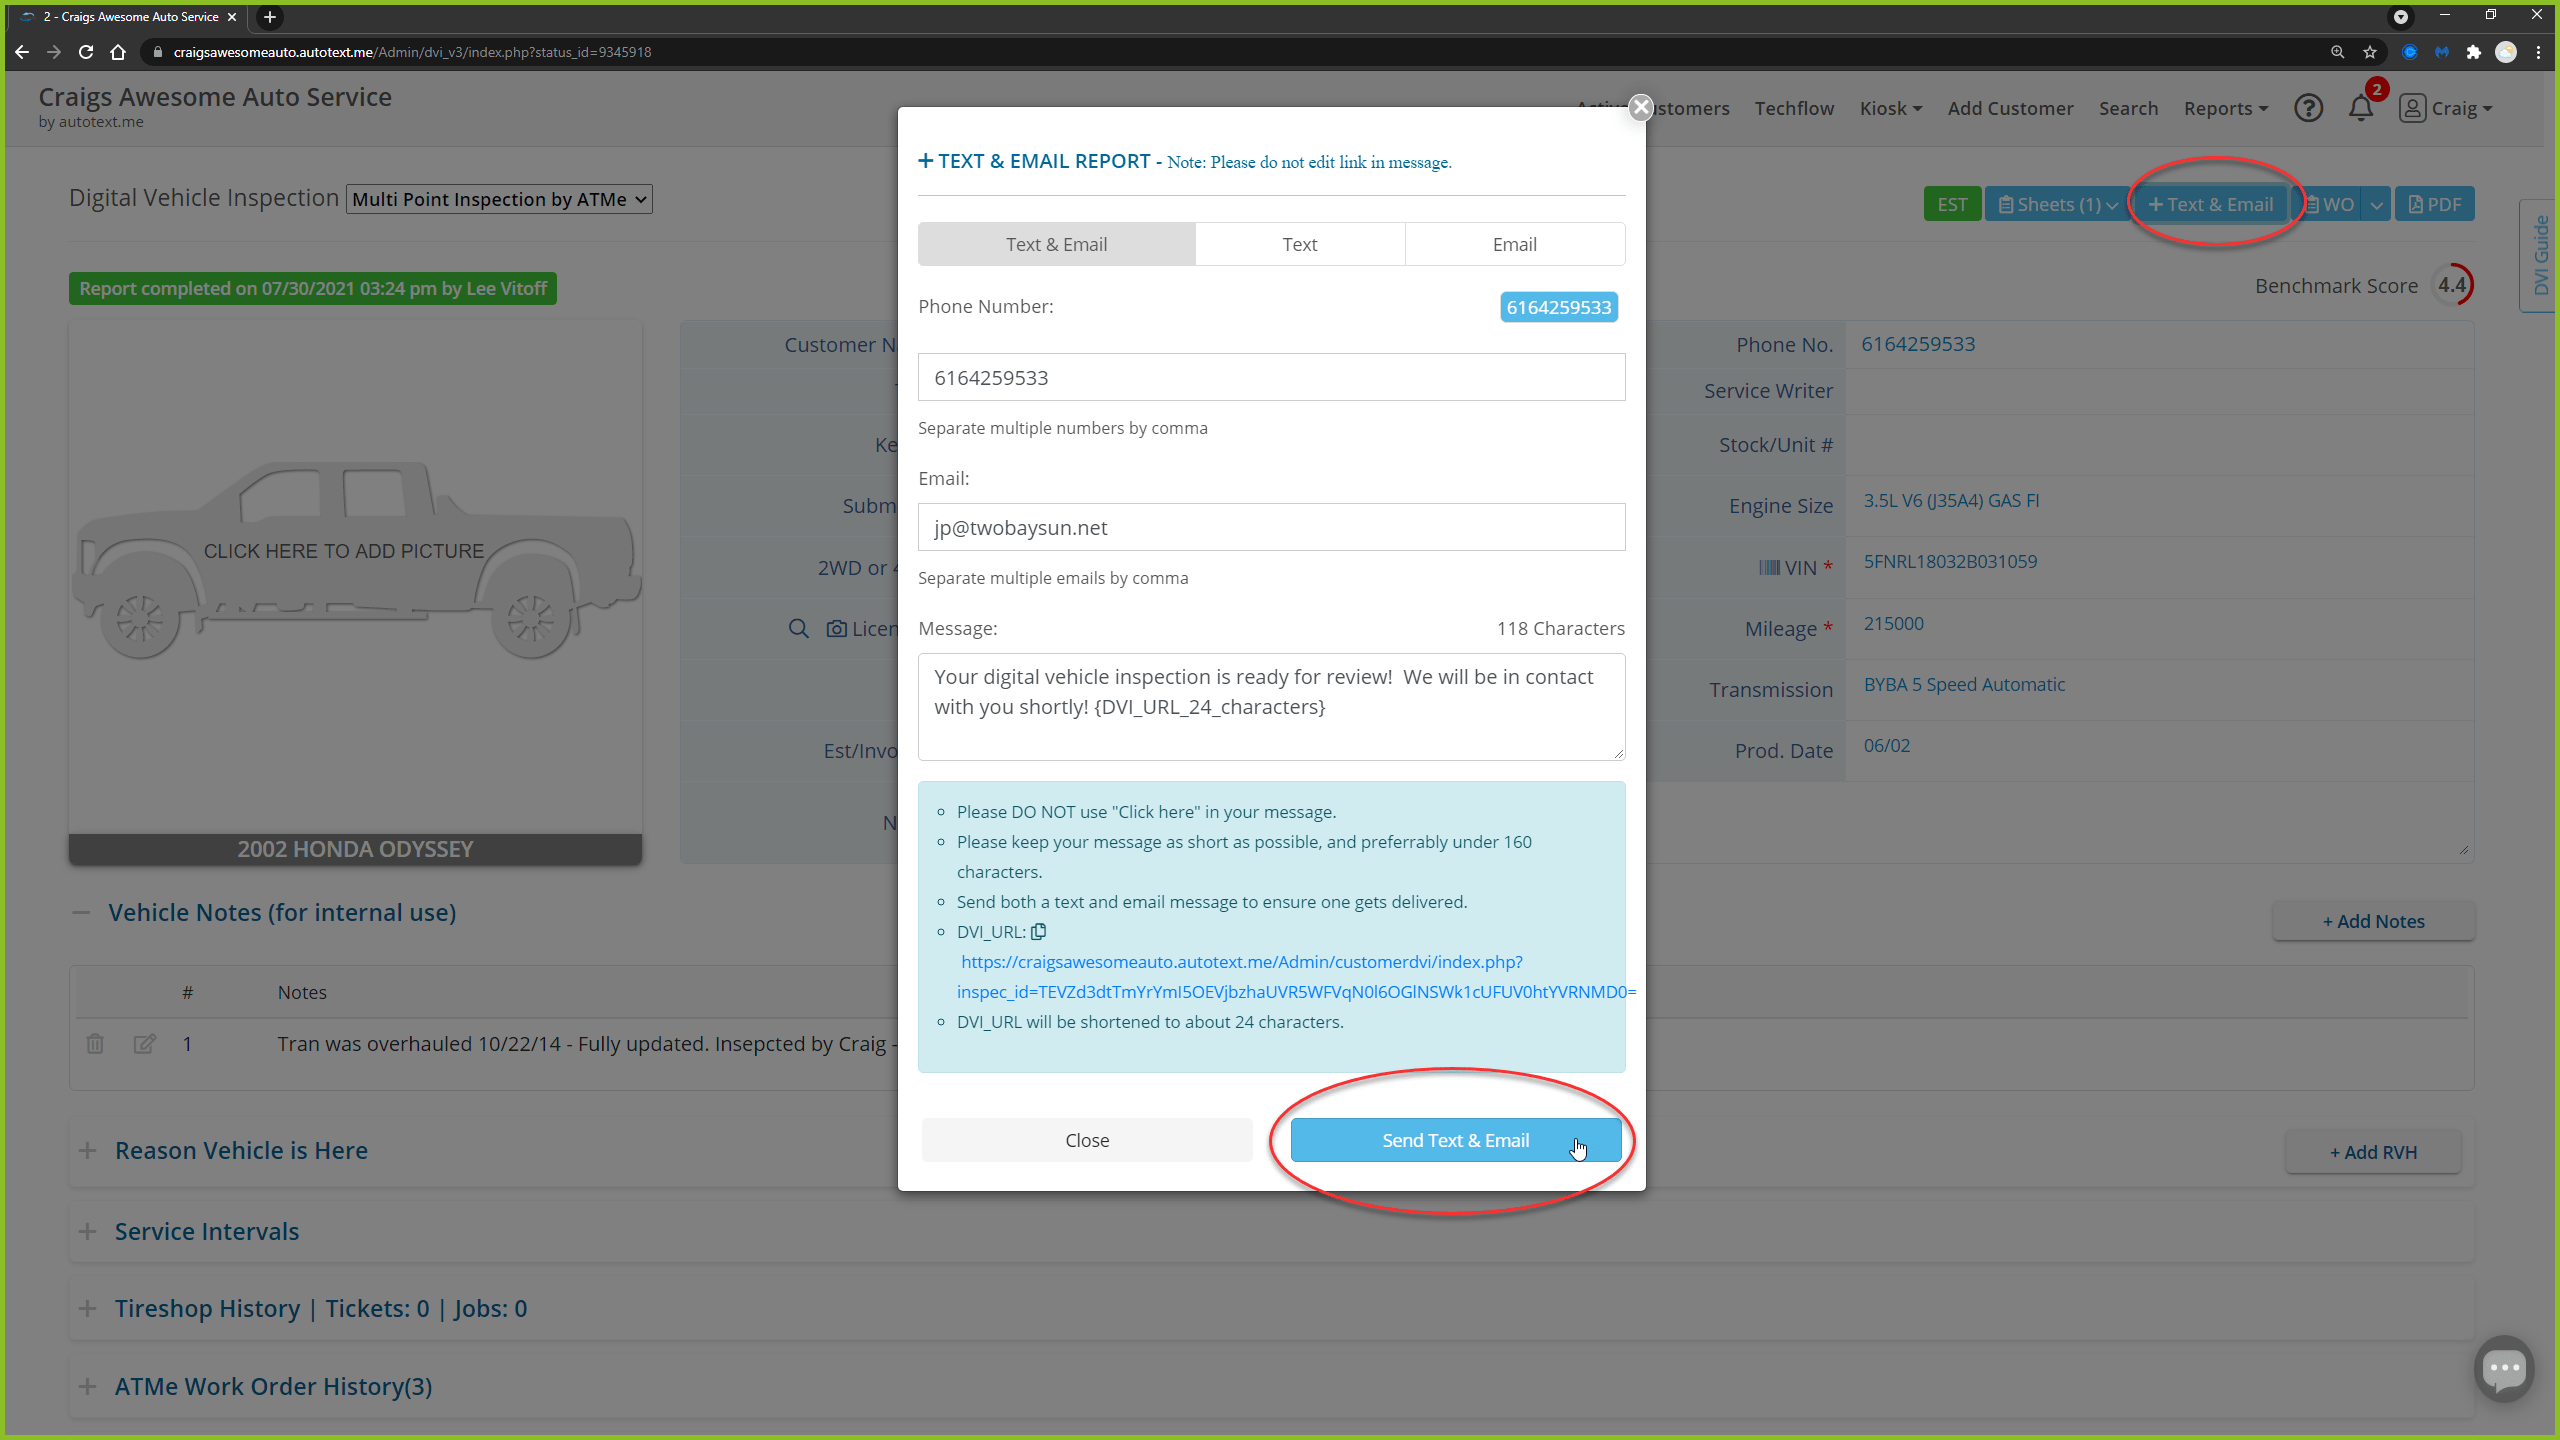Click the license plate search magnifier
Image resolution: width=2560 pixels, height=1440 pixels.
tap(798, 628)
